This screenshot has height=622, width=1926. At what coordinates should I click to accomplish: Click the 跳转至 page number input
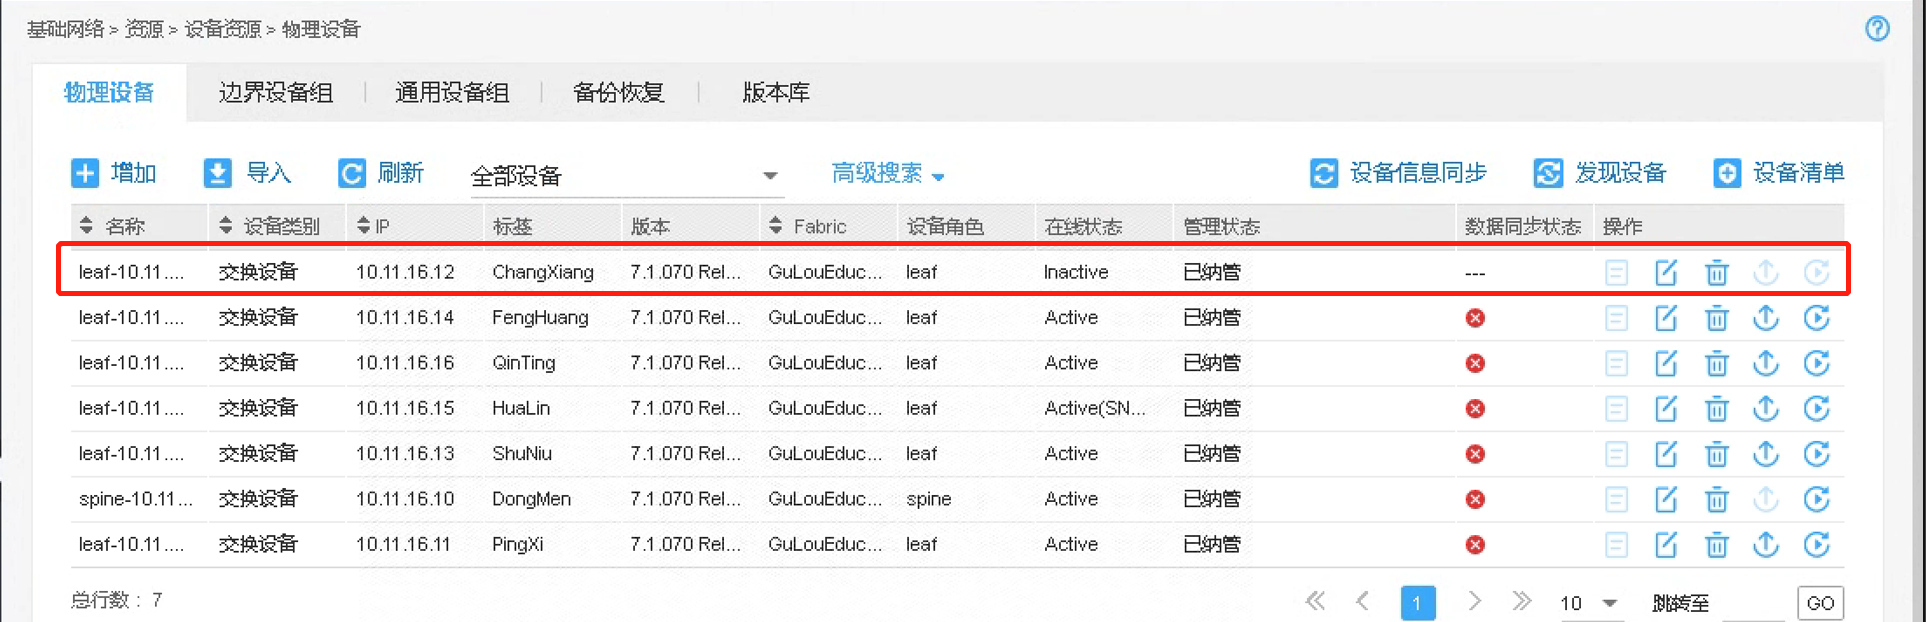pyautogui.click(x=1749, y=603)
